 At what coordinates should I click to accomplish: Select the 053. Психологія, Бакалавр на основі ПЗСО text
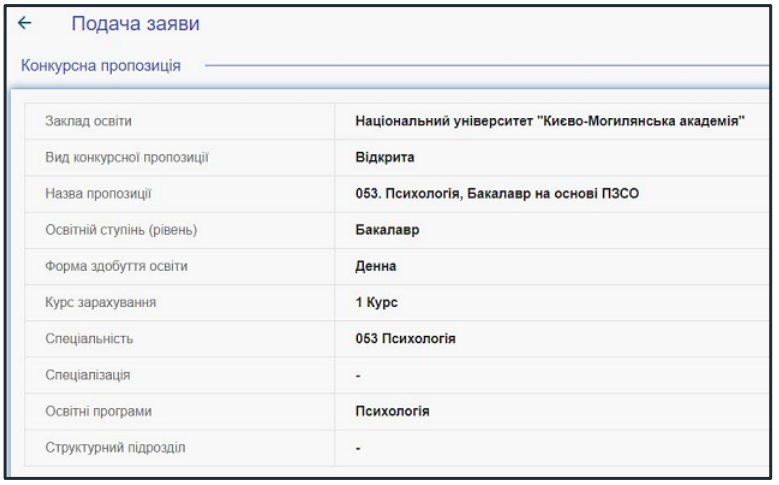pos(497,194)
